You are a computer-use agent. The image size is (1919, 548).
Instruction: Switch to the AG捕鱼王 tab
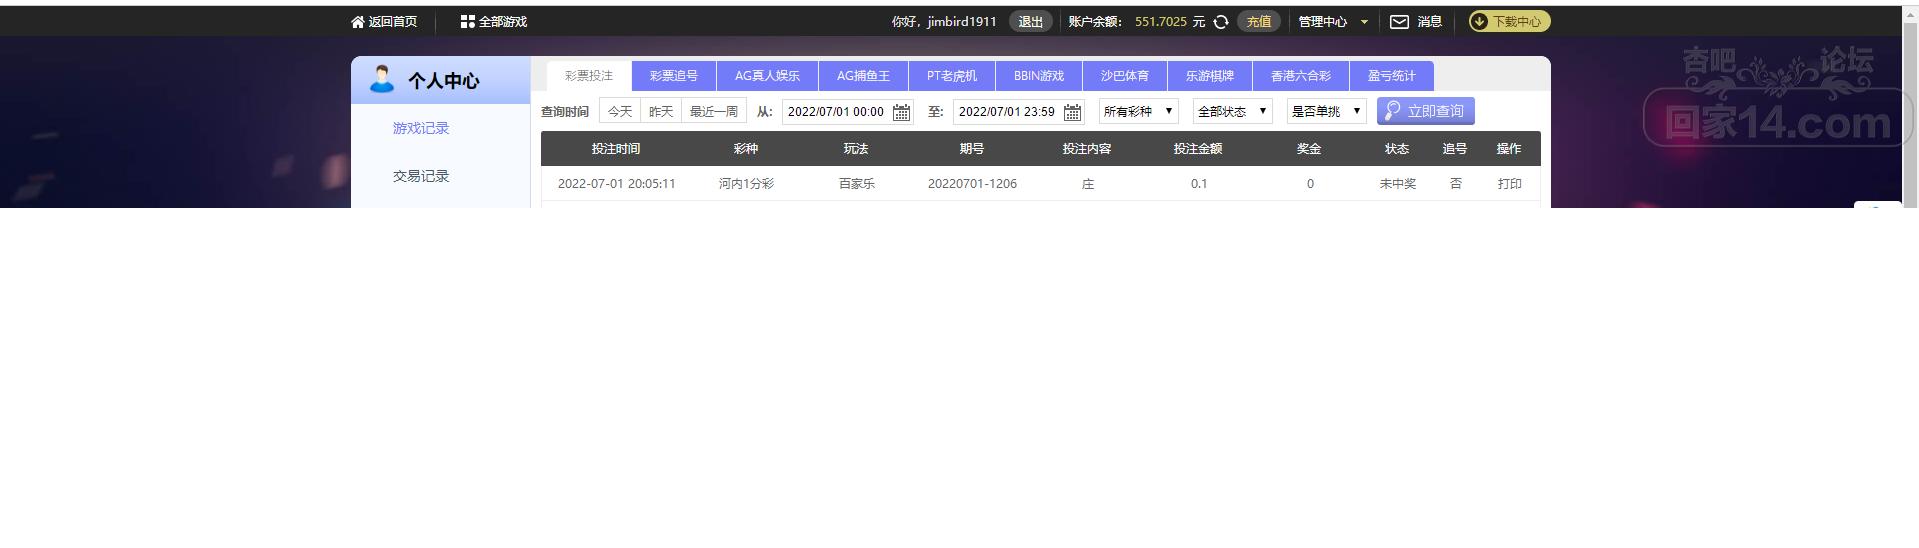tap(863, 76)
